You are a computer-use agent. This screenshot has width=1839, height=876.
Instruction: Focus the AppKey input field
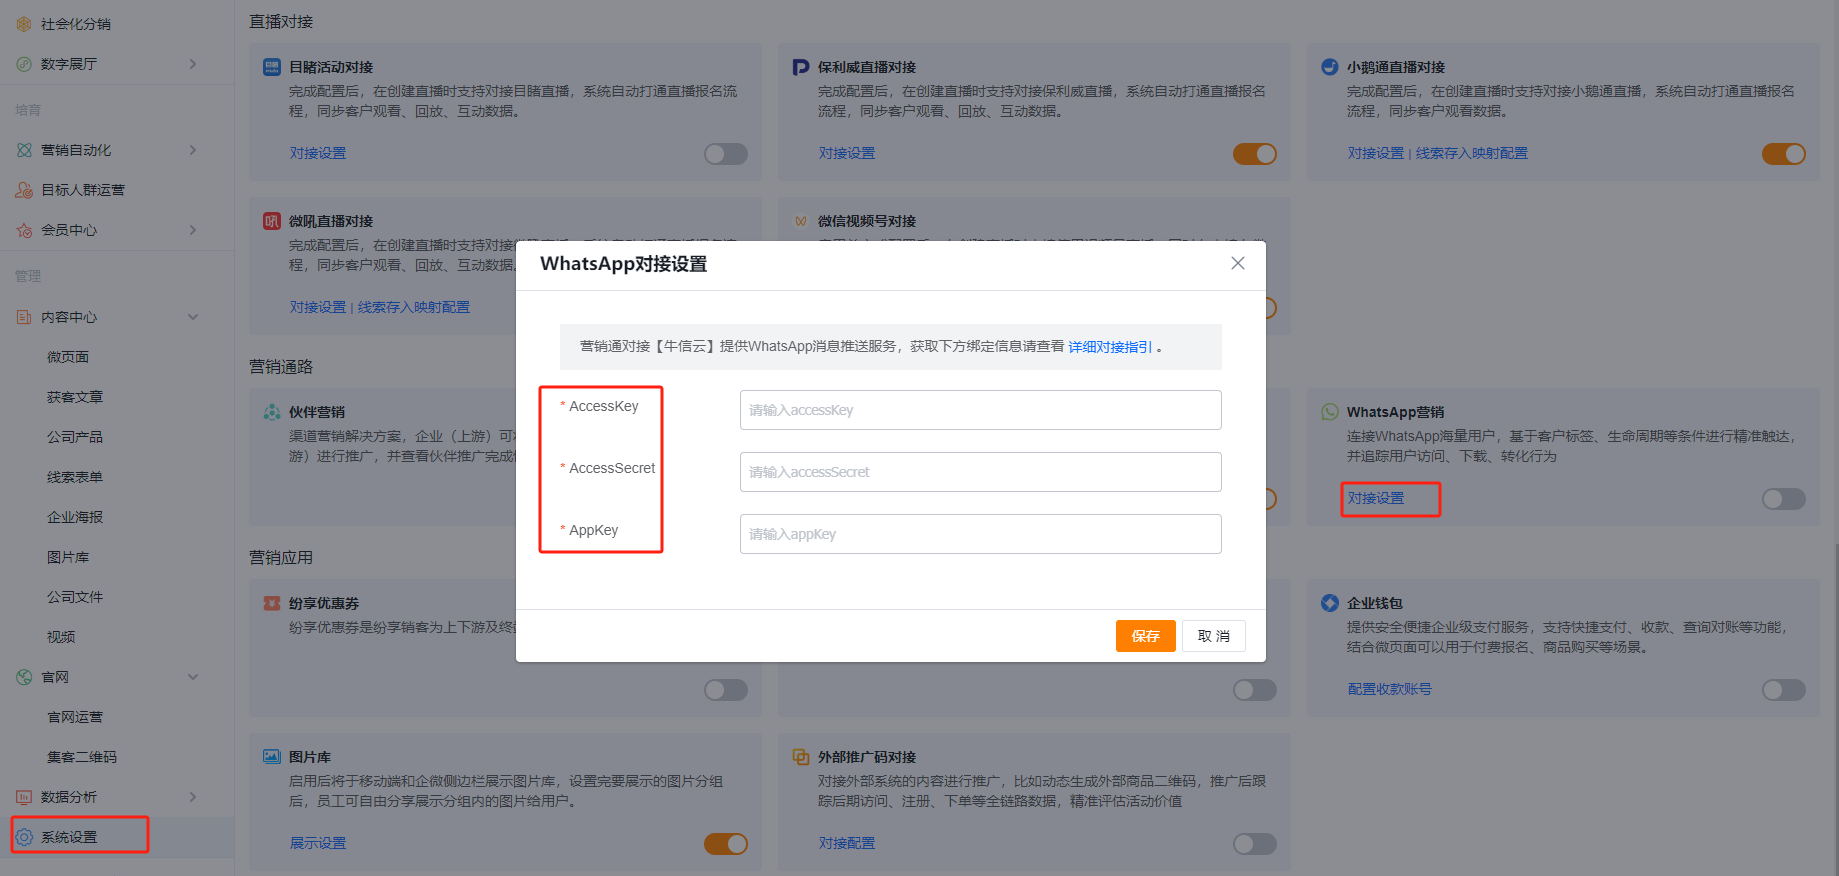[x=981, y=534]
